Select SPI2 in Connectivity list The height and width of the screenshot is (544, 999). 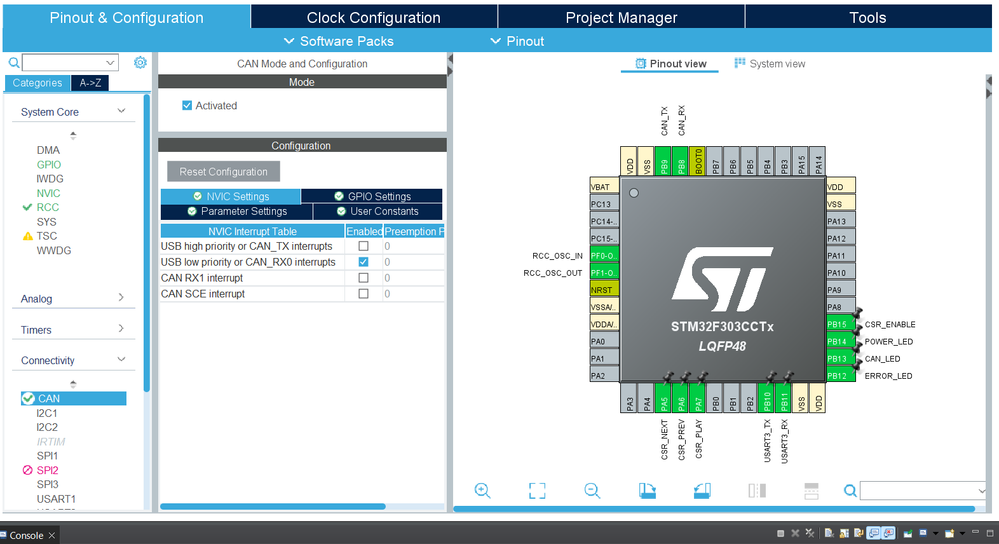click(x=47, y=470)
